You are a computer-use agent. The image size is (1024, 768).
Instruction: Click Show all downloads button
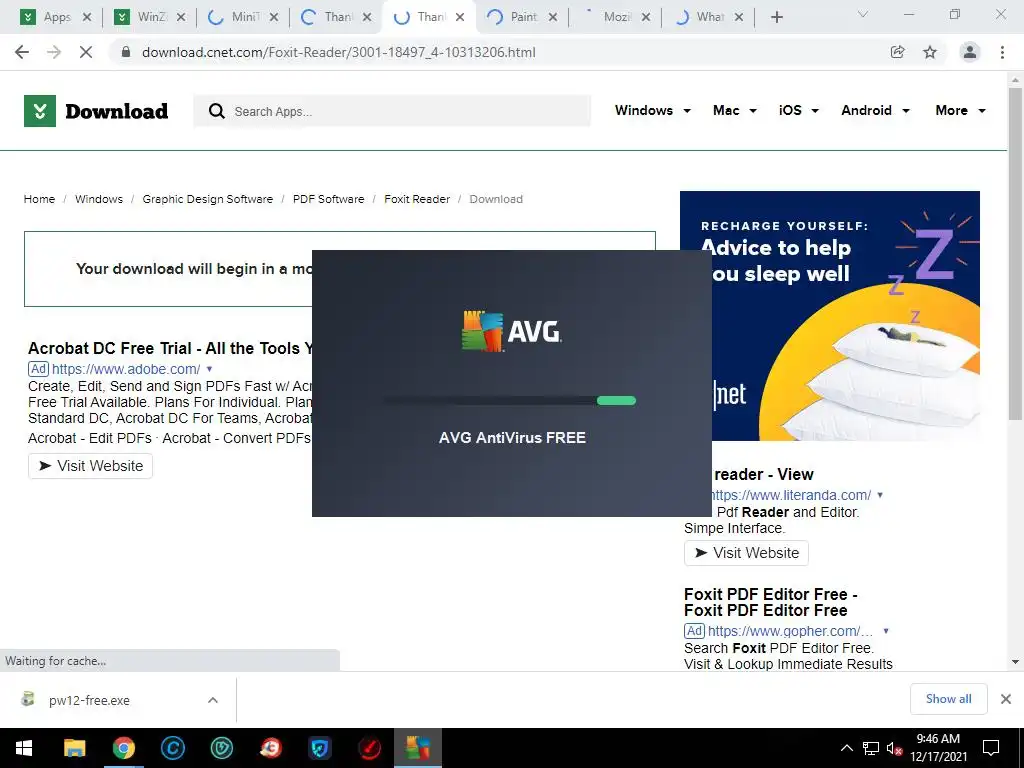pos(948,699)
